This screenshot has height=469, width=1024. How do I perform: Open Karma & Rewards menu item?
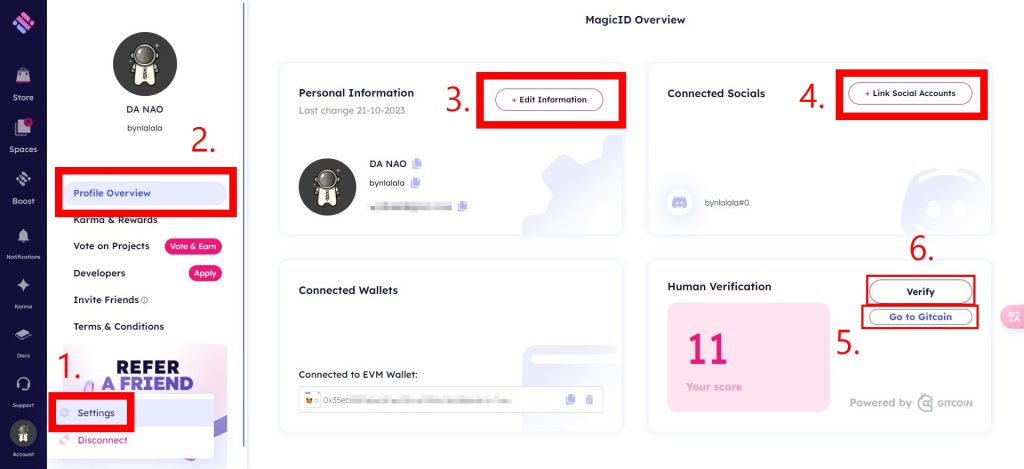[x=115, y=220]
